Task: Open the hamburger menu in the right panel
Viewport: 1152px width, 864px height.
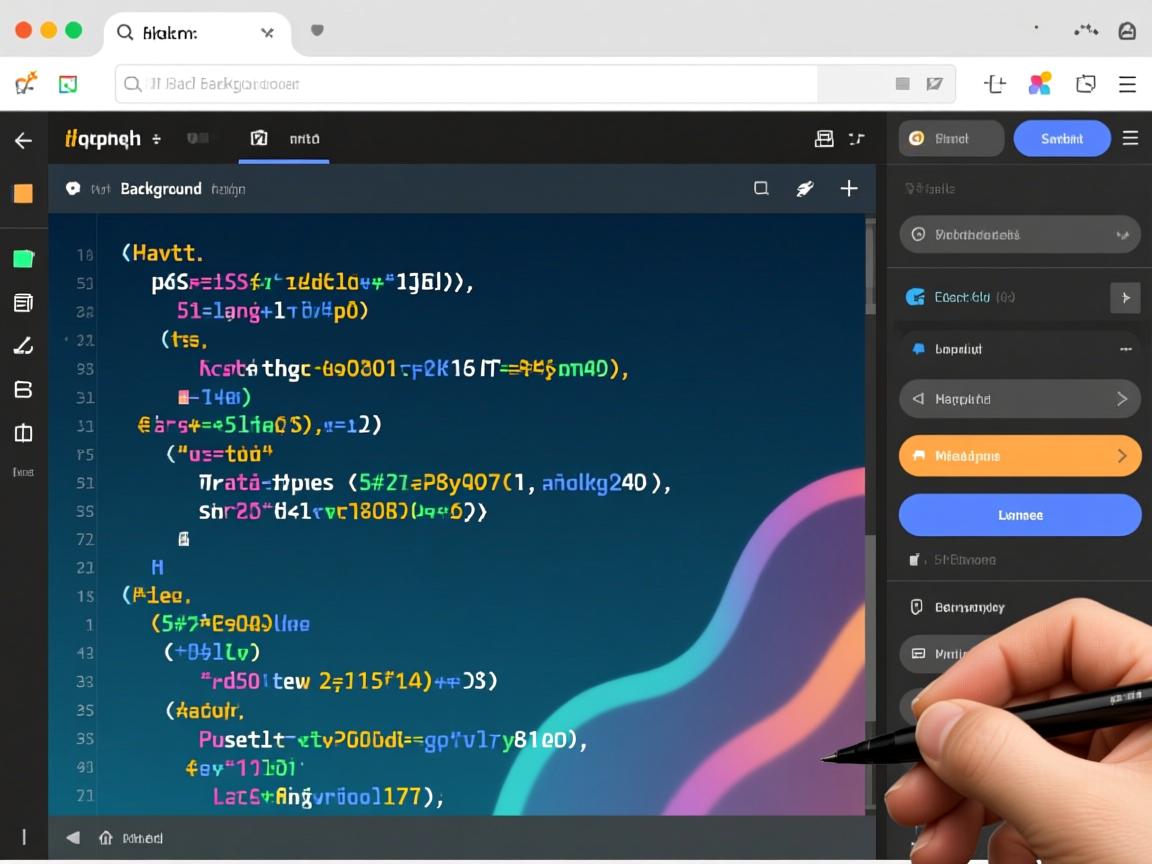Action: click(1130, 138)
